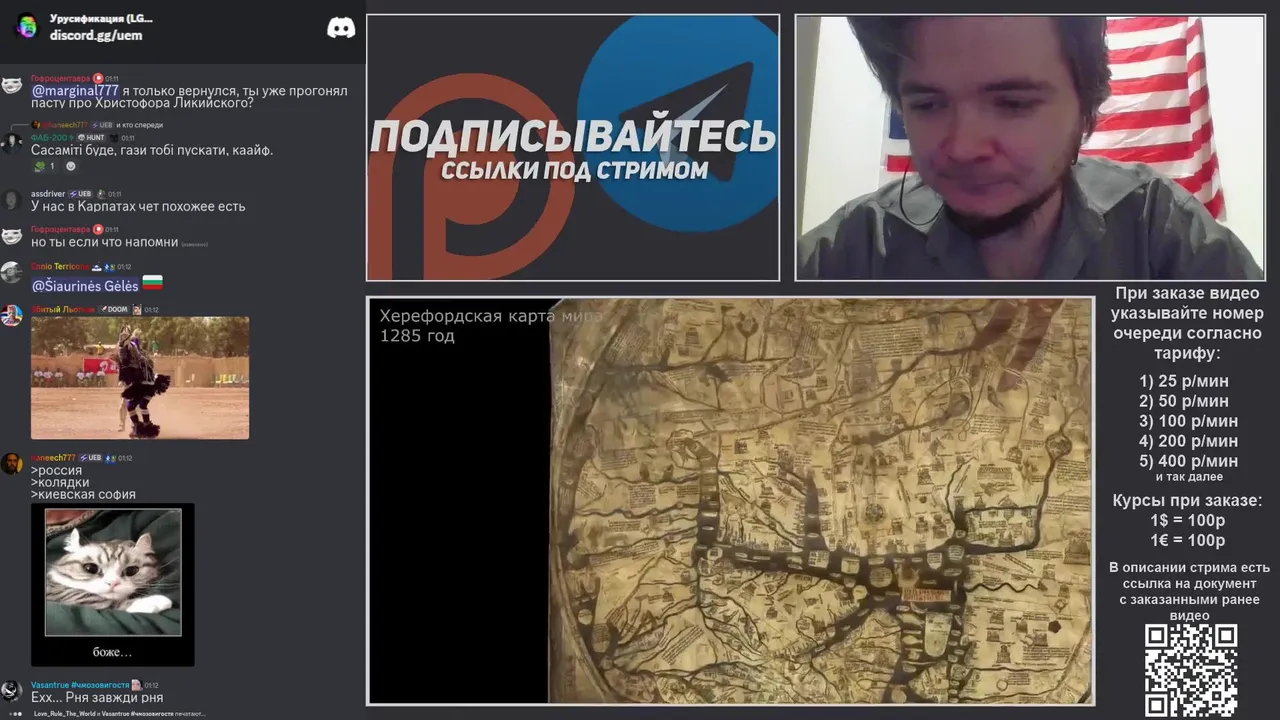Click message 'У нас в Карпатах чет похожее есть'
This screenshot has width=1280, height=720.
pyautogui.click(x=138, y=206)
